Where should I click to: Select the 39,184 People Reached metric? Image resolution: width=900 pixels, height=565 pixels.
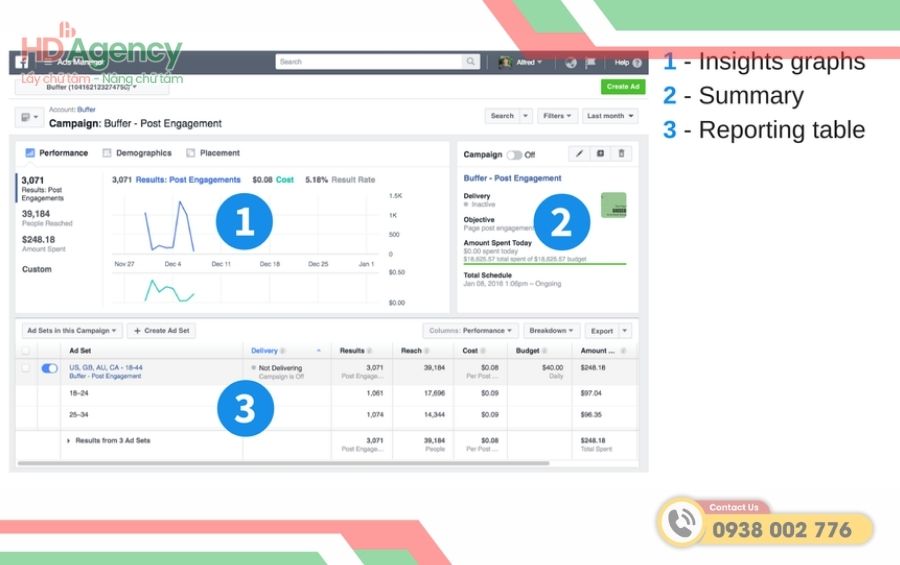click(47, 218)
